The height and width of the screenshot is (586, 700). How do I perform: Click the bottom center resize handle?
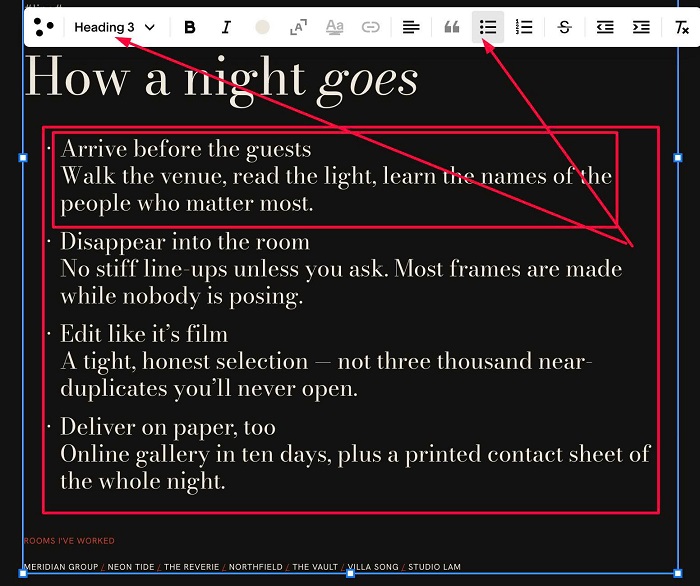click(350, 573)
